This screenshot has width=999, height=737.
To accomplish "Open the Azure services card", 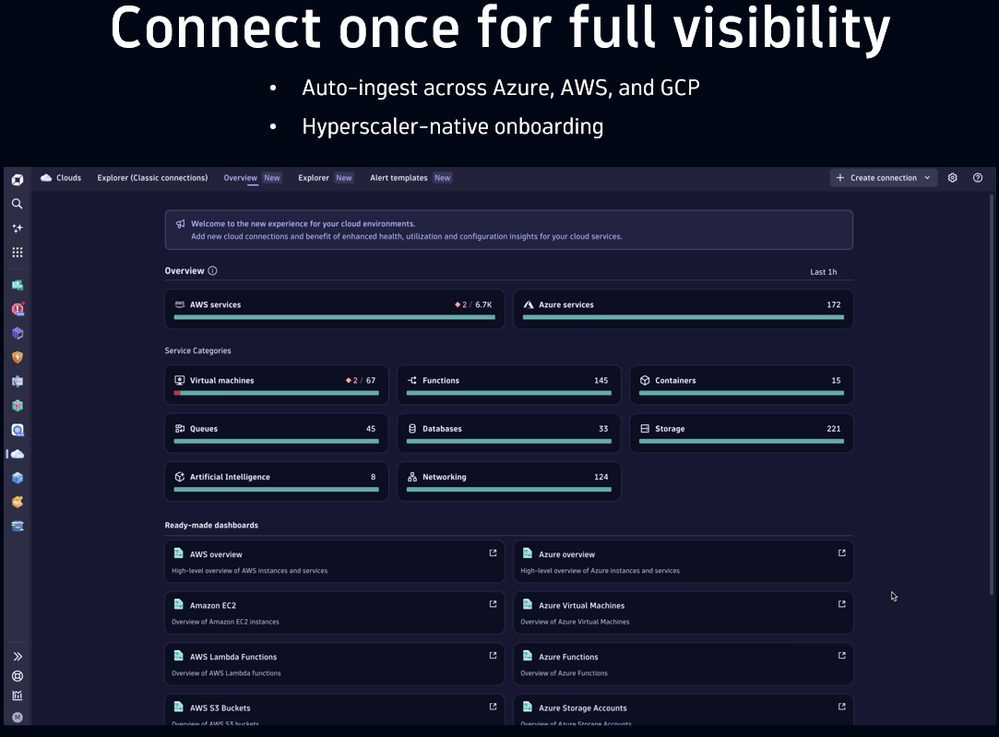I will click(x=683, y=309).
